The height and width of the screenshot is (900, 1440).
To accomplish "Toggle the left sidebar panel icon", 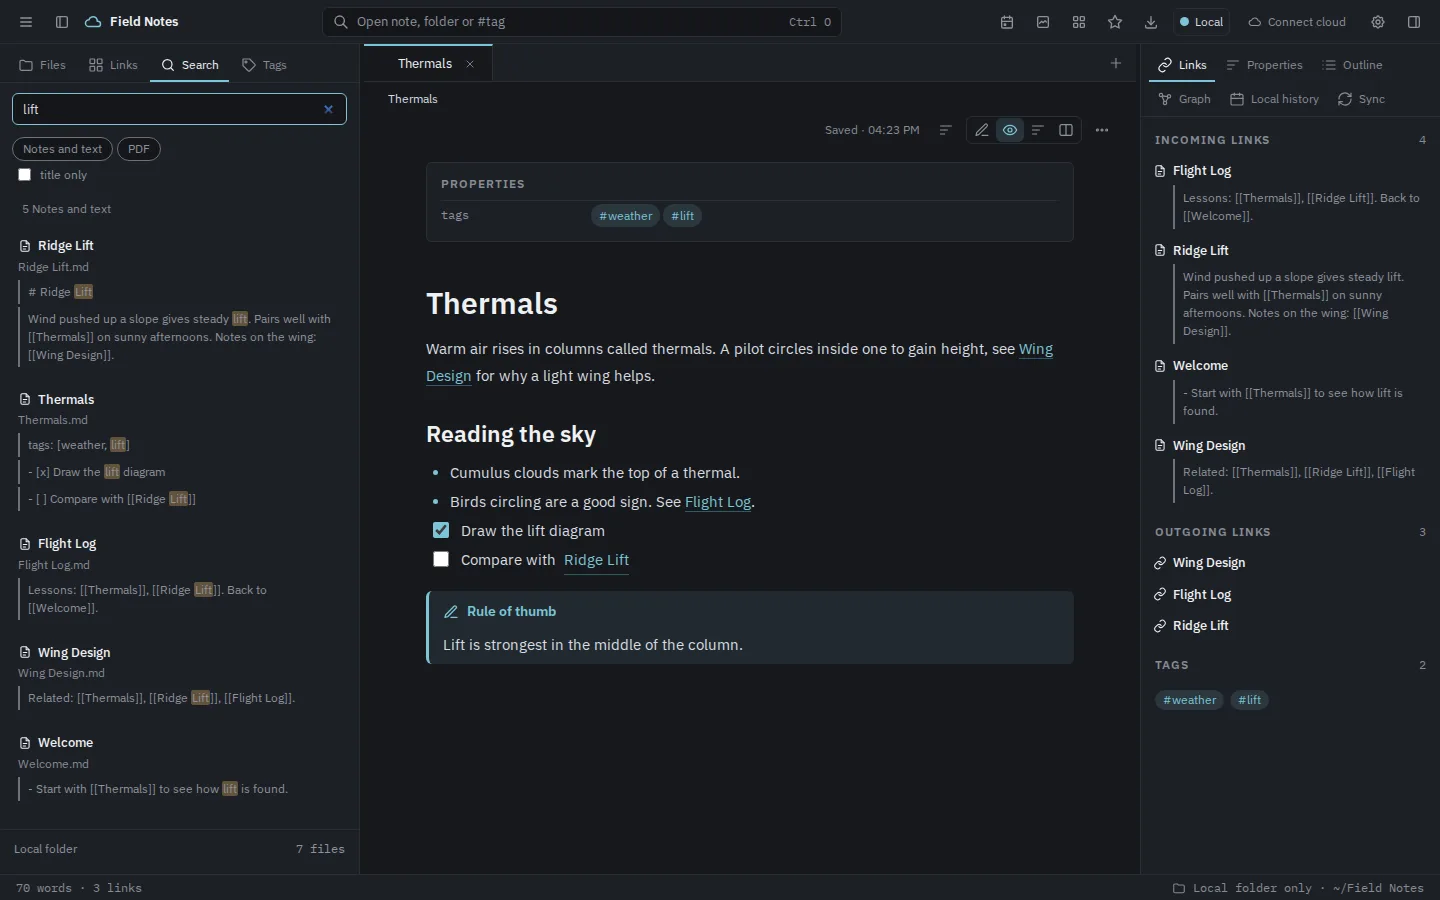I will tap(62, 22).
